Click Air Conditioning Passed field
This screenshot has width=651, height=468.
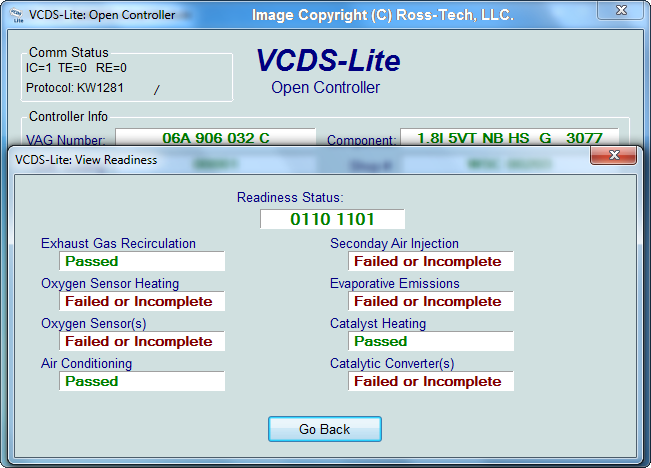[x=142, y=381]
